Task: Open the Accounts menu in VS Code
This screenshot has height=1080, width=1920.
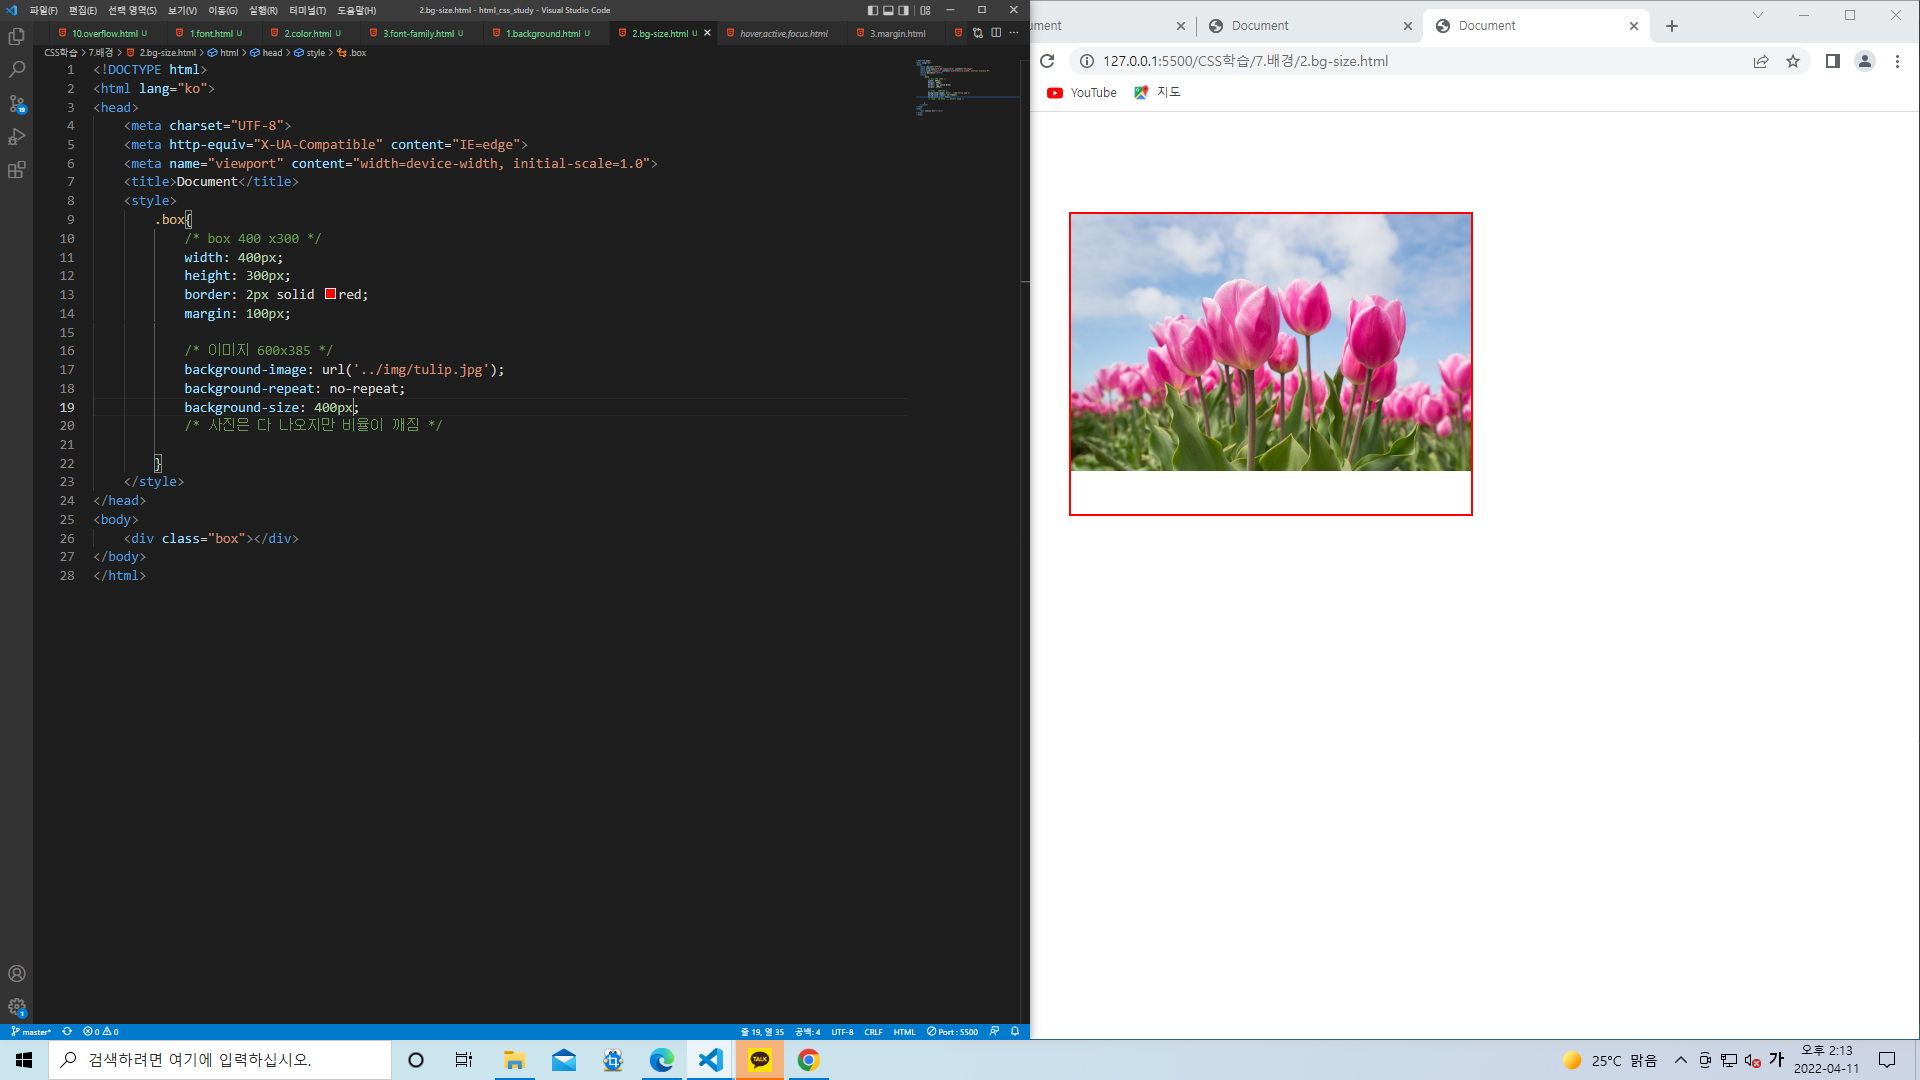Action: [16, 974]
